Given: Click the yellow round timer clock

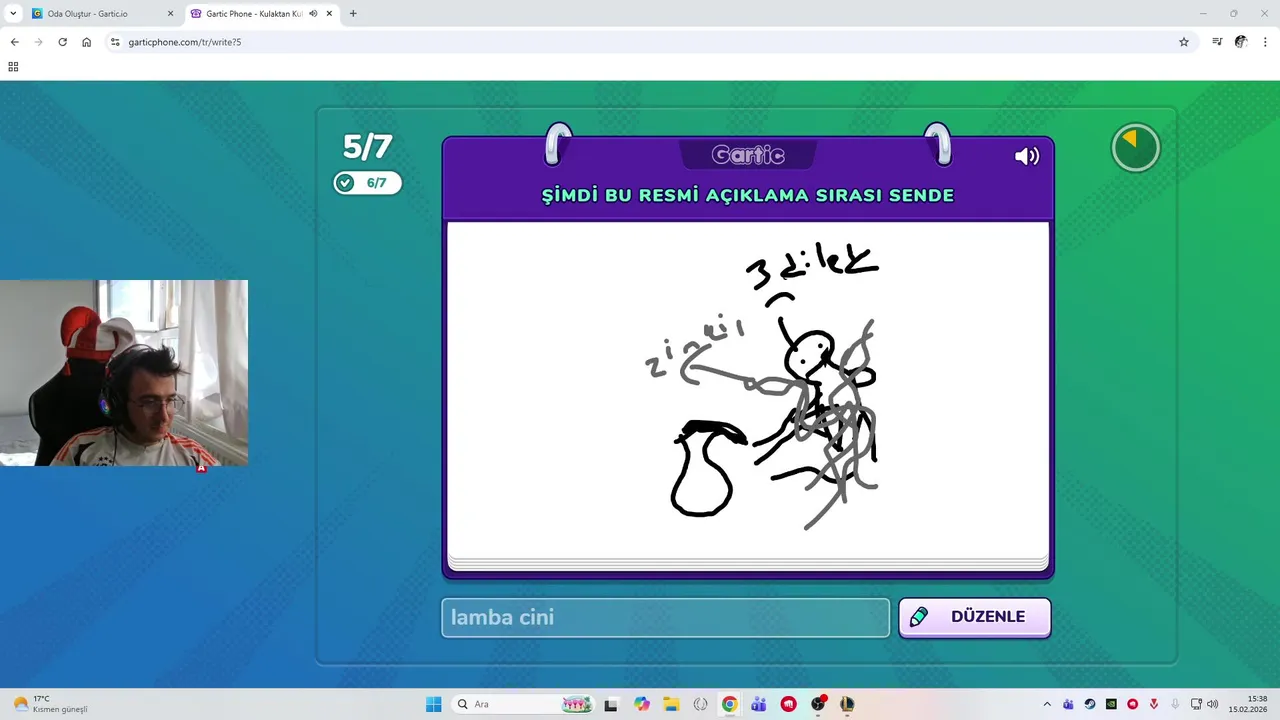Looking at the screenshot, I should pyautogui.click(x=1135, y=149).
